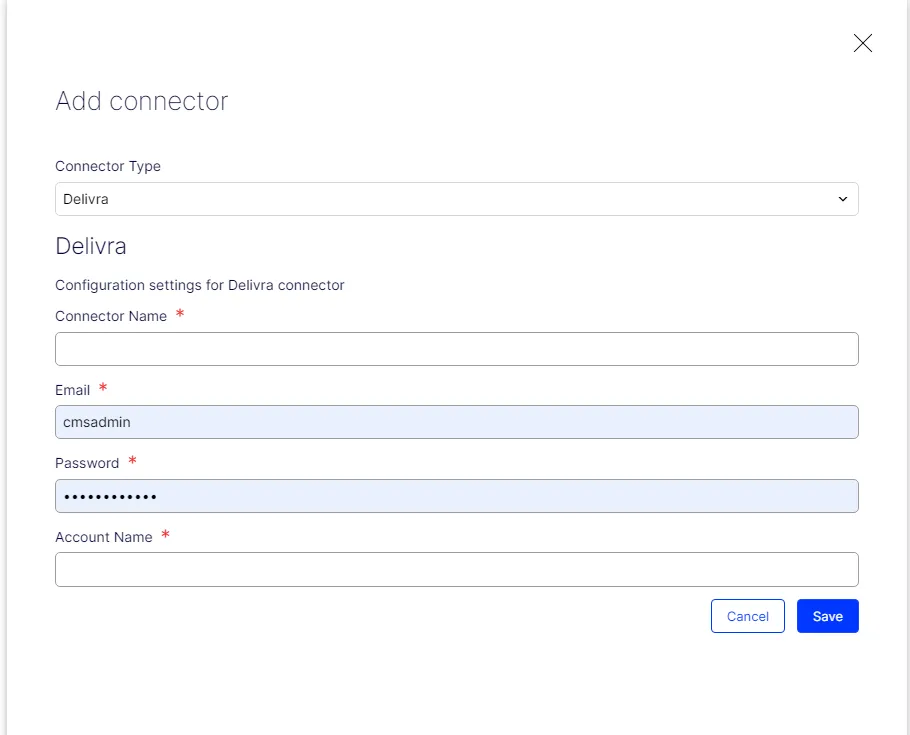Click the Password label

tap(87, 463)
